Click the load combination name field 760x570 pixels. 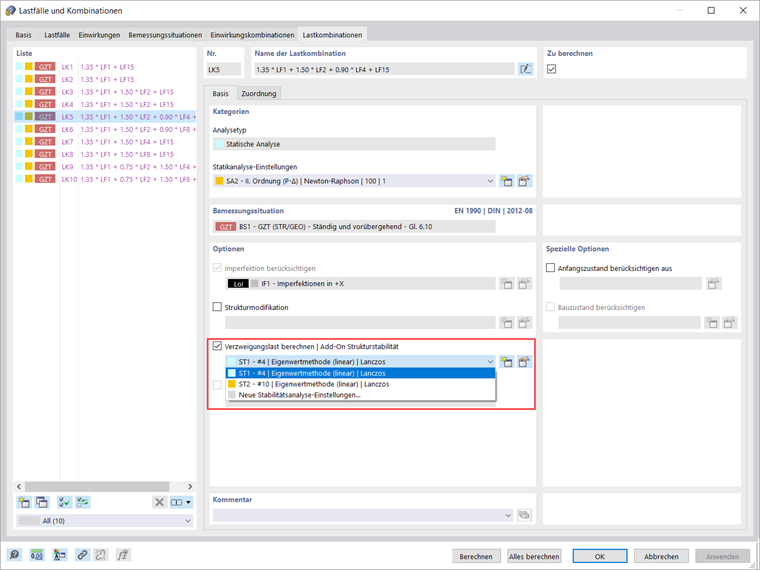point(384,69)
